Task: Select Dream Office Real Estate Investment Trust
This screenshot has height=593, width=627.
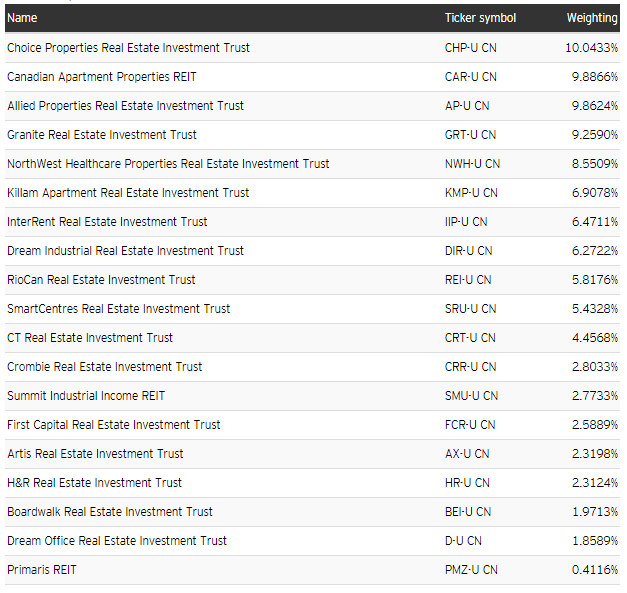Action: click(x=117, y=541)
